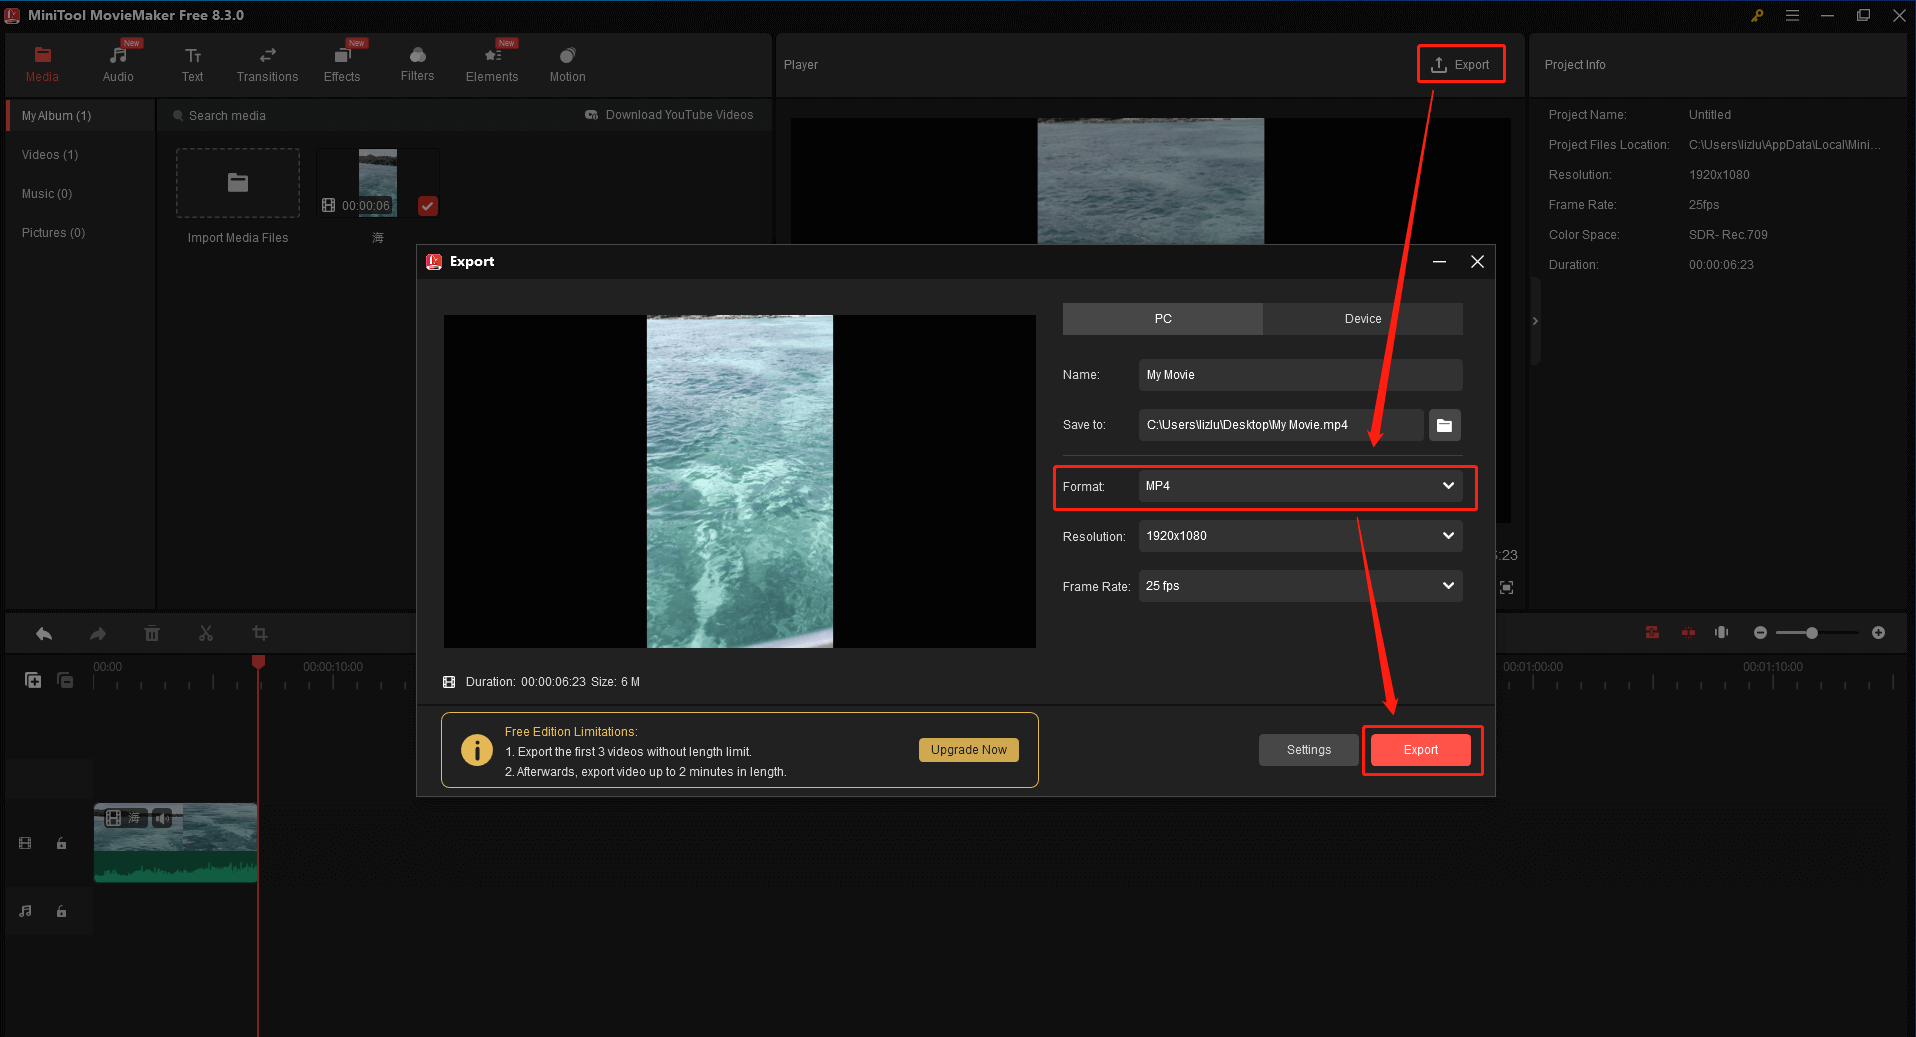This screenshot has width=1916, height=1037.
Task: Click the Import Media Files folder box
Action: (238, 183)
